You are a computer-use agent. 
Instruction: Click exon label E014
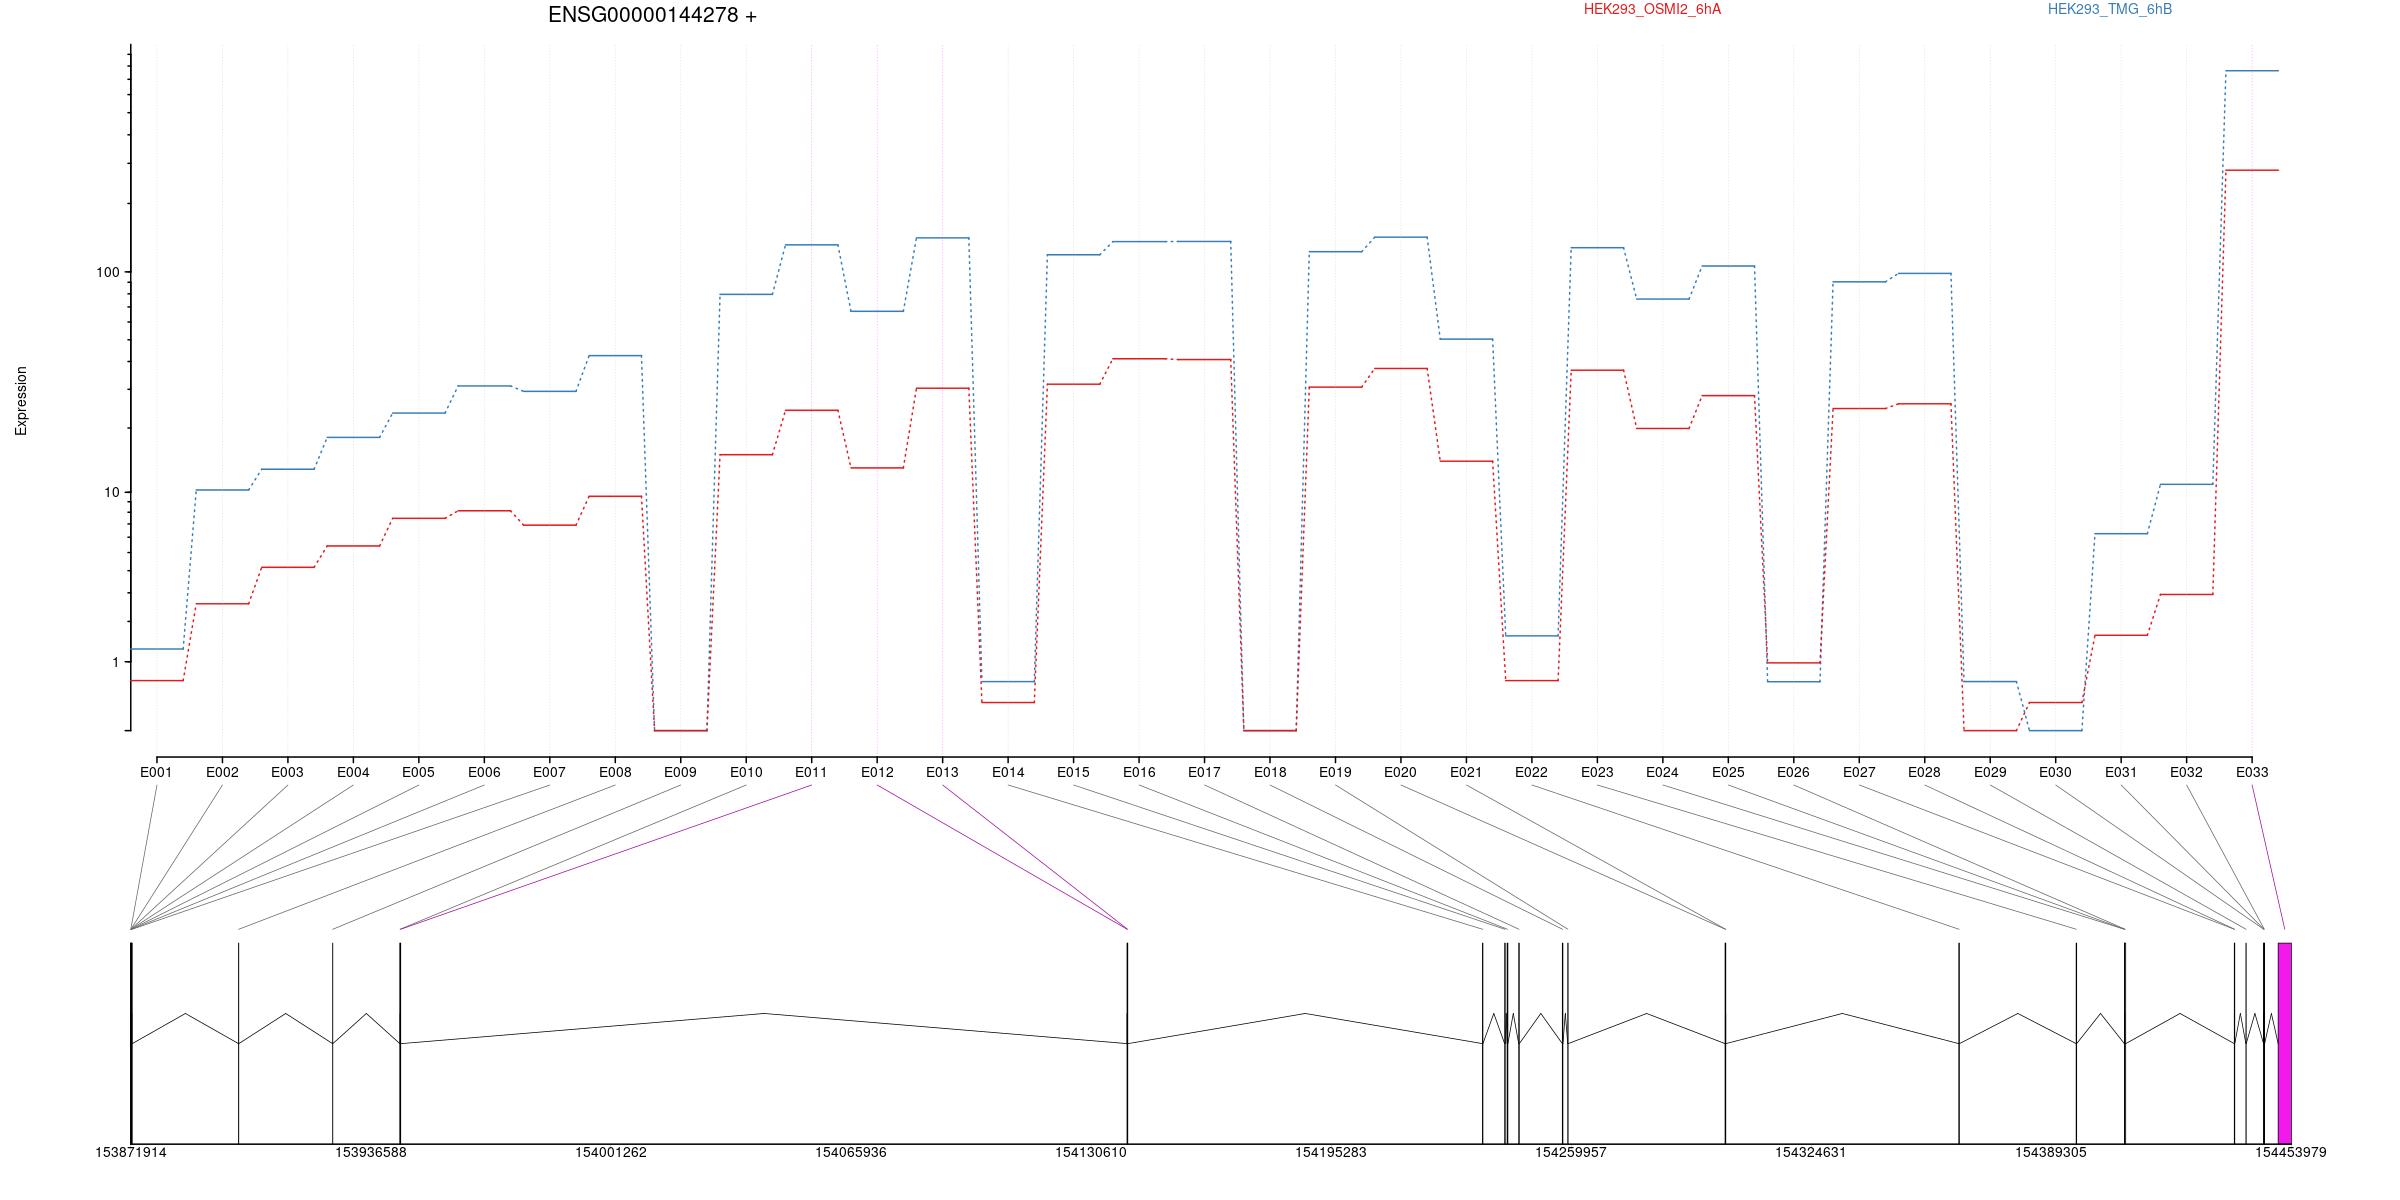click(1008, 772)
